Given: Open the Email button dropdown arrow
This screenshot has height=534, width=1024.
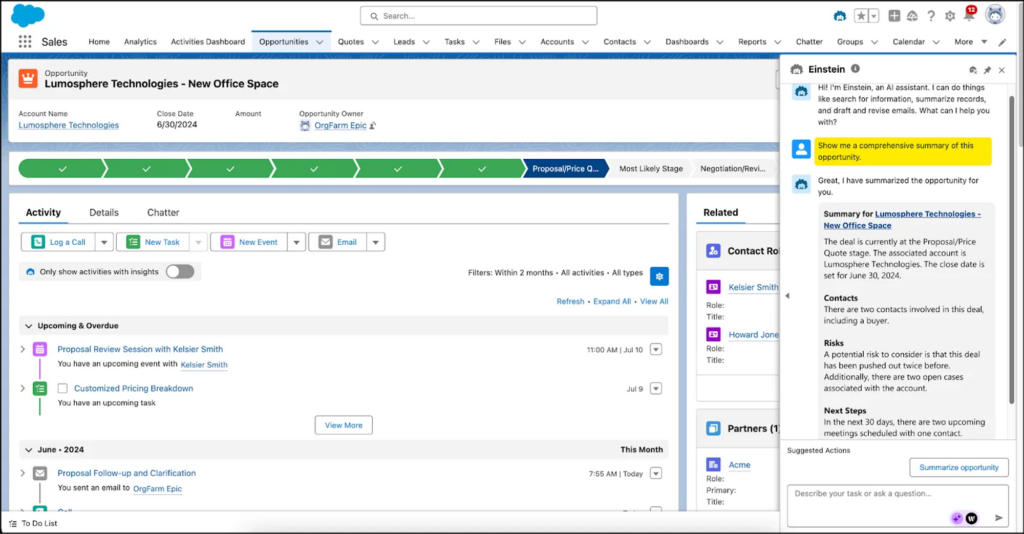Looking at the screenshot, I should pos(376,242).
